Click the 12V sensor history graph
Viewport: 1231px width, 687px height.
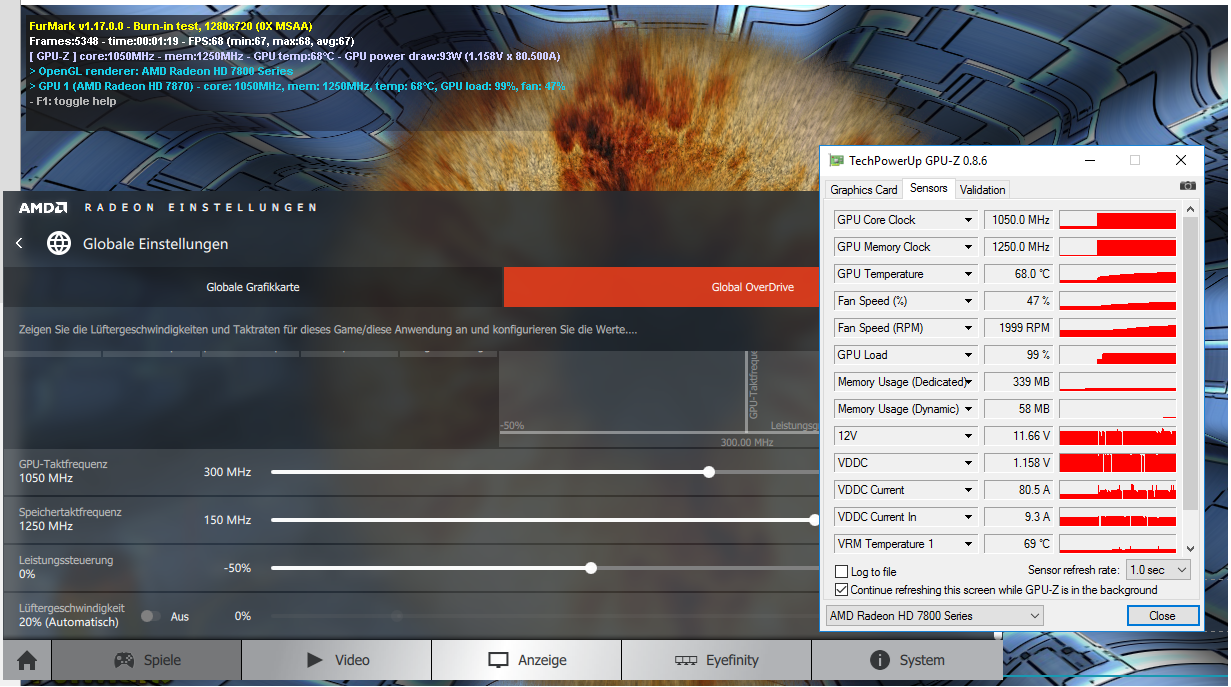pyautogui.click(x=1118, y=436)
